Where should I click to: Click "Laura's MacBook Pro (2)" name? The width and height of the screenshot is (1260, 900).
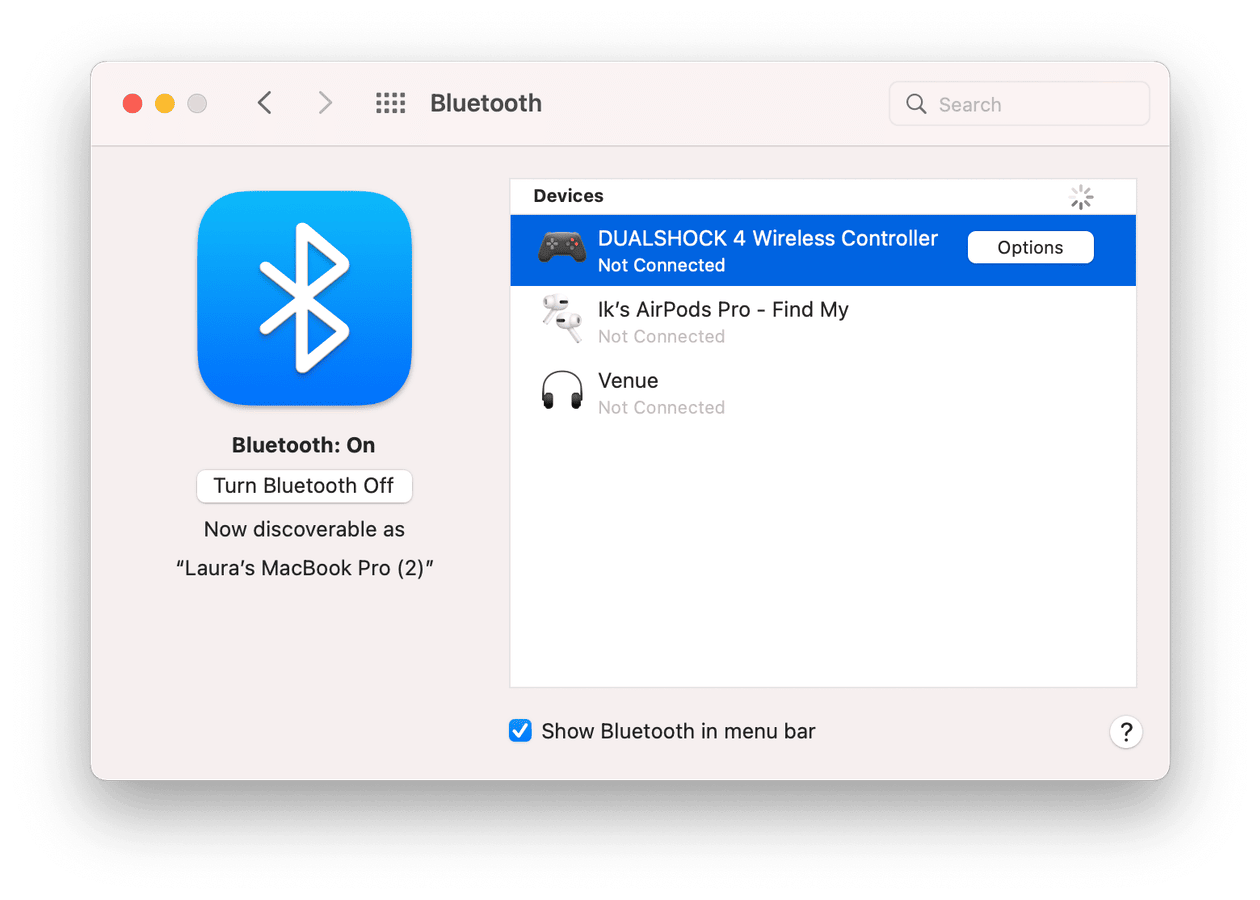(x=304, y=568)
